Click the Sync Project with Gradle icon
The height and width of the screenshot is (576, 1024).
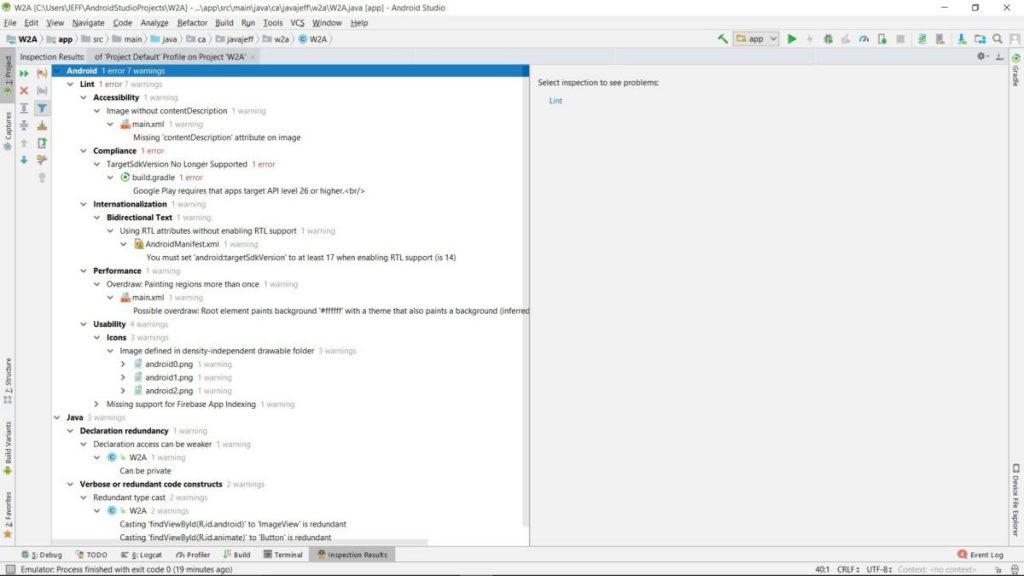pyautogui.click(x=922, y=39)
